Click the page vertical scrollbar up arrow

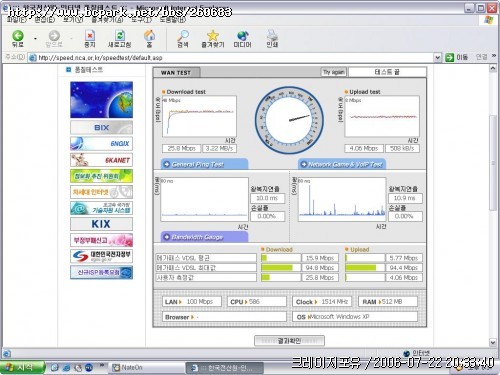tap(493, 68)
